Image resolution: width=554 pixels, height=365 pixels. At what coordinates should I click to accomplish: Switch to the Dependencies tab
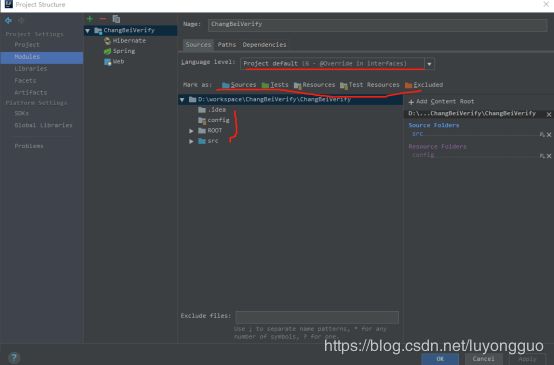click(264, 45)
